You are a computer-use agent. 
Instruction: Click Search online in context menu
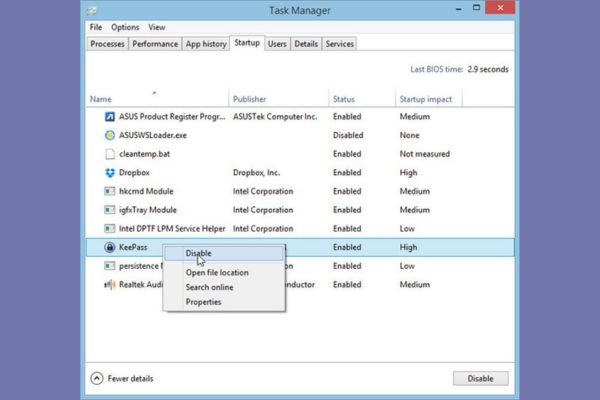tap(209, 287)
